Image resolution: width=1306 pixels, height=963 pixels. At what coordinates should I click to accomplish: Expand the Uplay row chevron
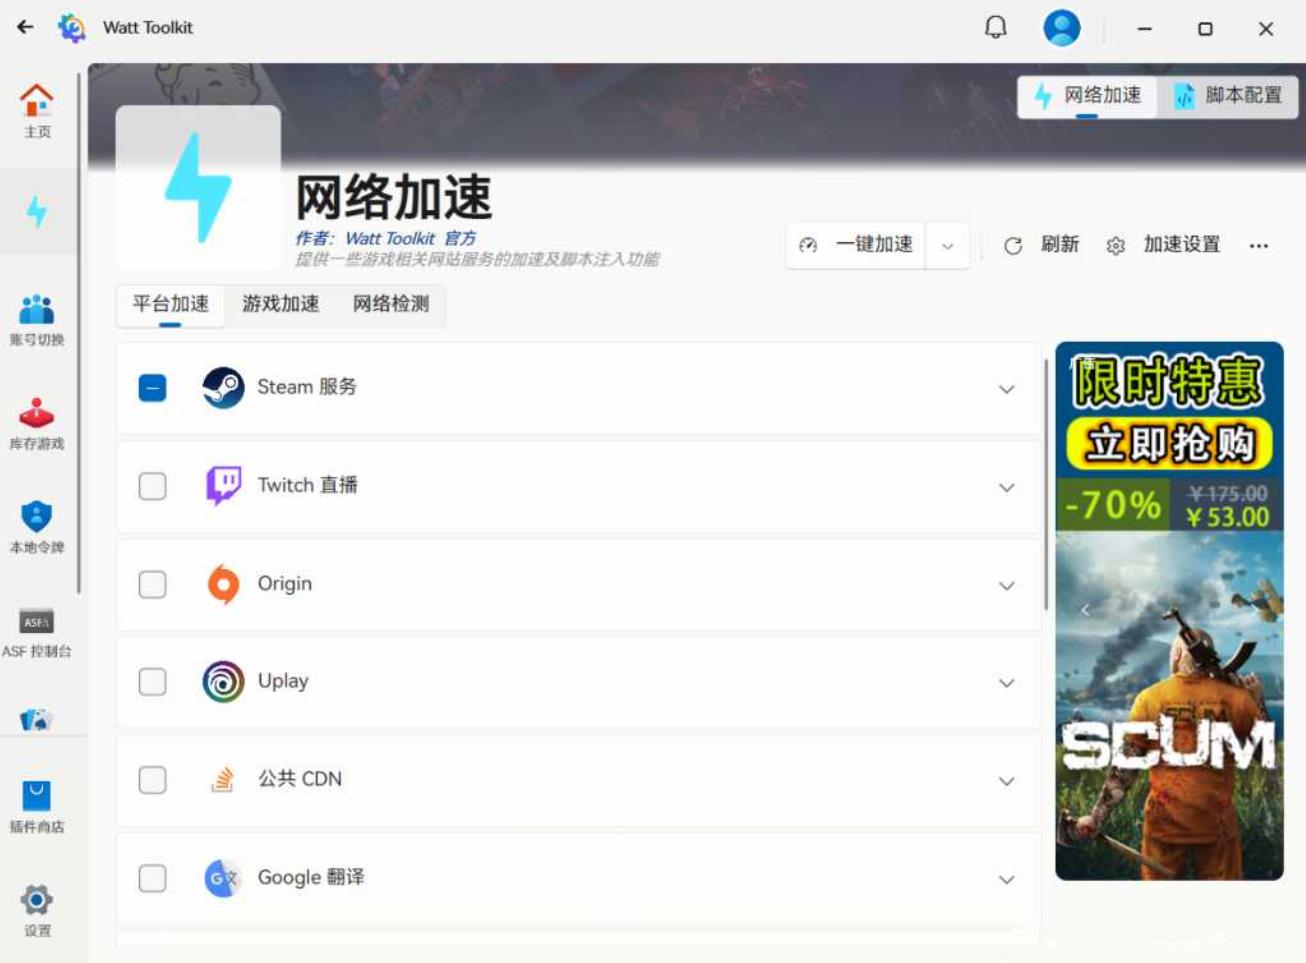(x=1006, y=683)
